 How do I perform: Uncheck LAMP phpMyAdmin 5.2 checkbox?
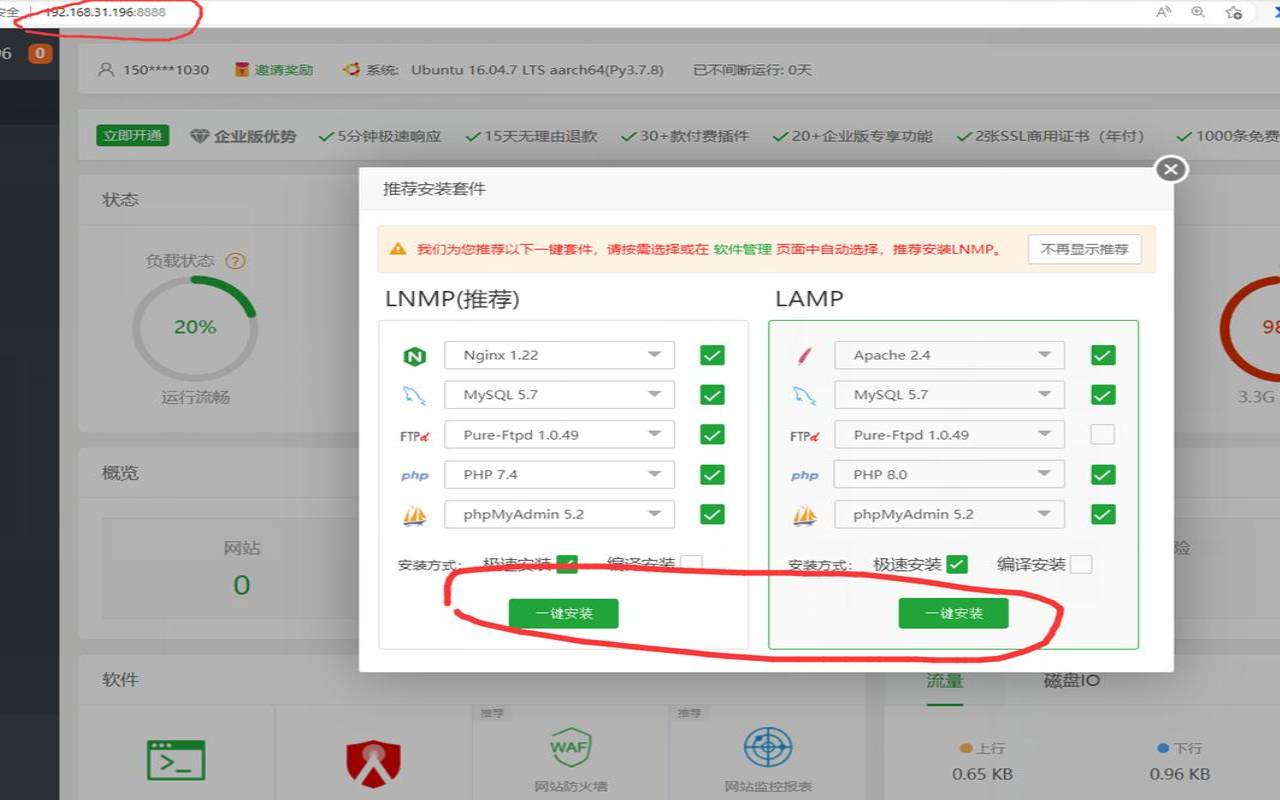point(1102,514)
